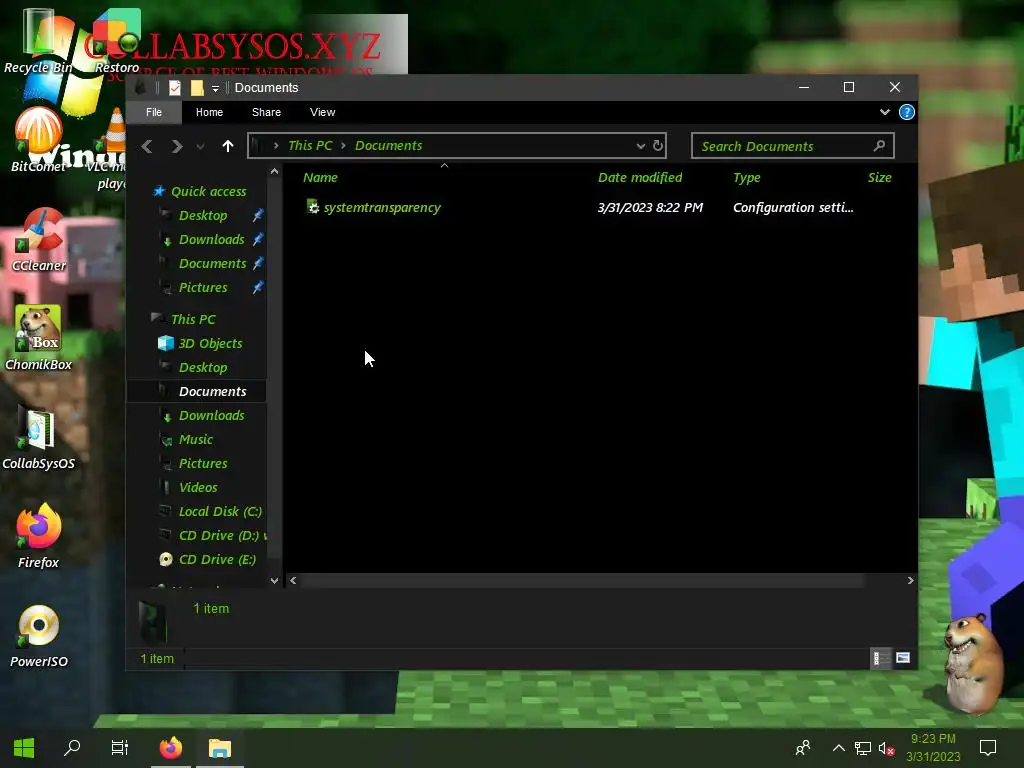Open pinned Documents under Quick access
The height and width of the screenshot is (768, 1024).
[x=212, y=264]
